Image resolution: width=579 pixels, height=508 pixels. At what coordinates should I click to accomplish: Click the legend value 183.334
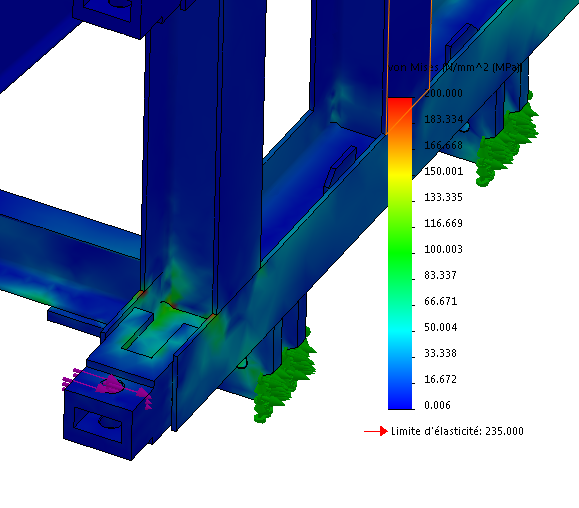pos(443,119)
